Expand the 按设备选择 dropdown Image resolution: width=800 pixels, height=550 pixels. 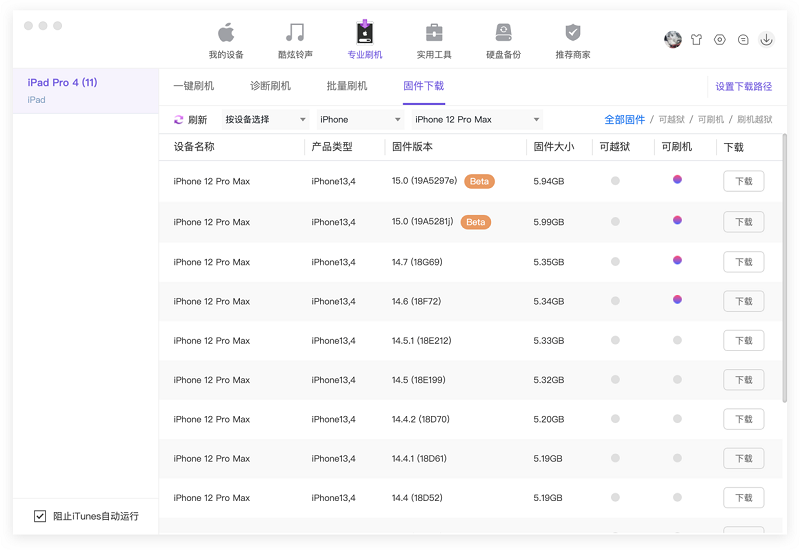click(265, 120)
